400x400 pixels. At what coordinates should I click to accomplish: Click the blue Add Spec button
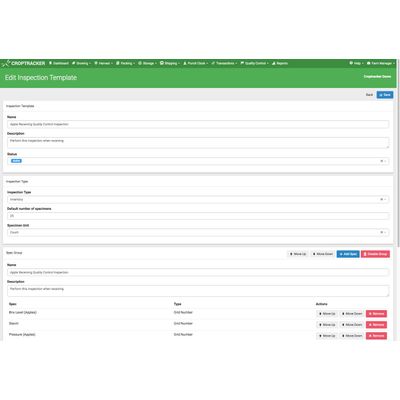pyautogui.click(x=348, y=254)
